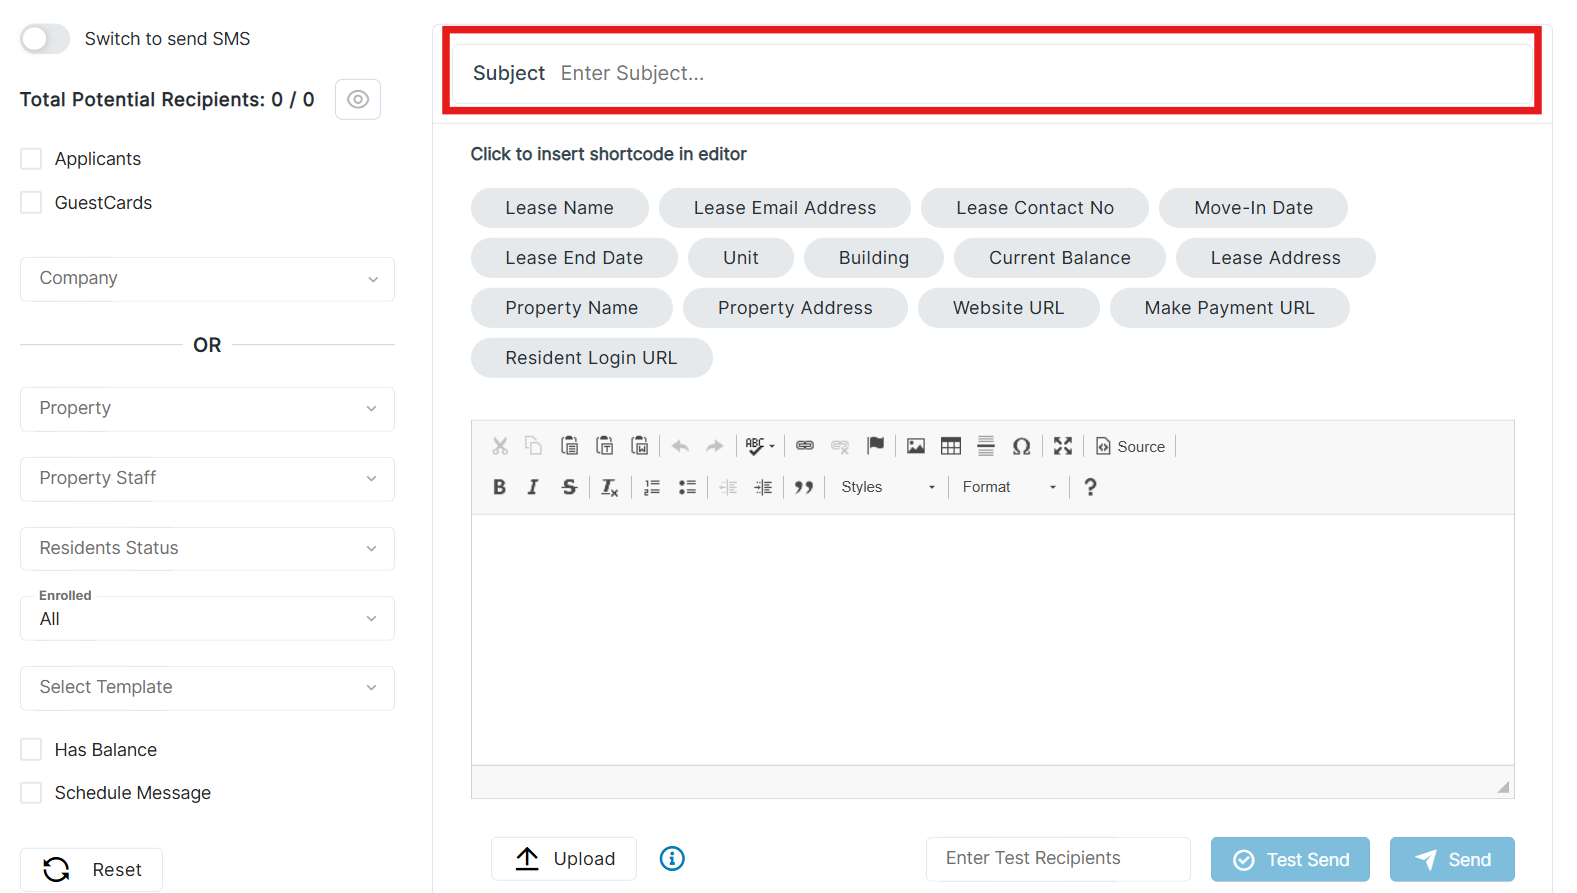Click the Bold formatting icon

(499, 487)
